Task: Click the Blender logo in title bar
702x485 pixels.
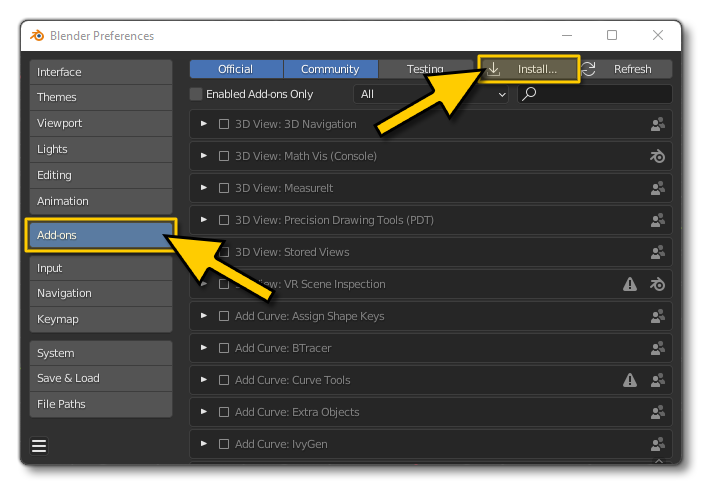Action: [37, 35]
